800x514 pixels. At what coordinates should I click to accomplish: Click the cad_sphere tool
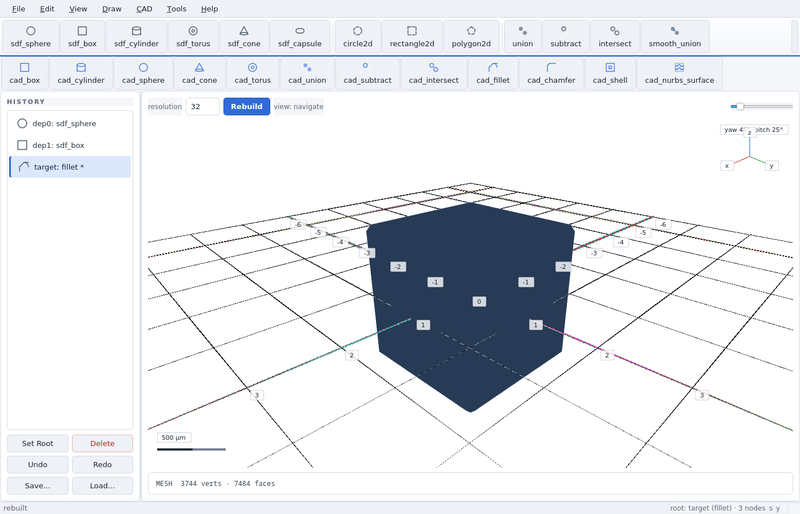point(143,74)
